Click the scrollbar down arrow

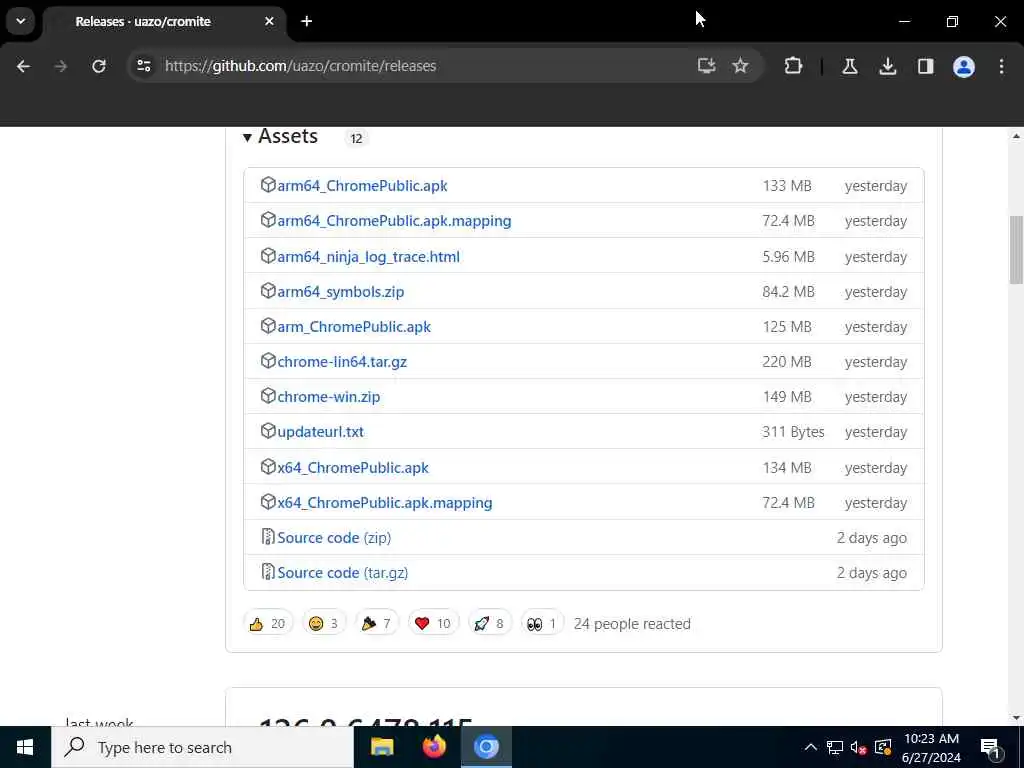(x=1016, y=718)
